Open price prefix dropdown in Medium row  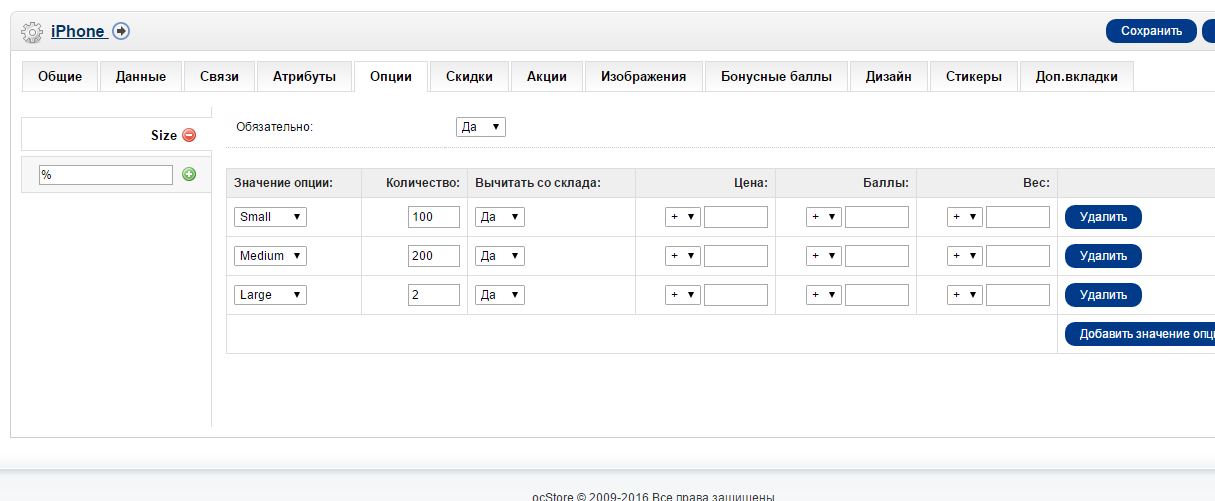(683, 256)
